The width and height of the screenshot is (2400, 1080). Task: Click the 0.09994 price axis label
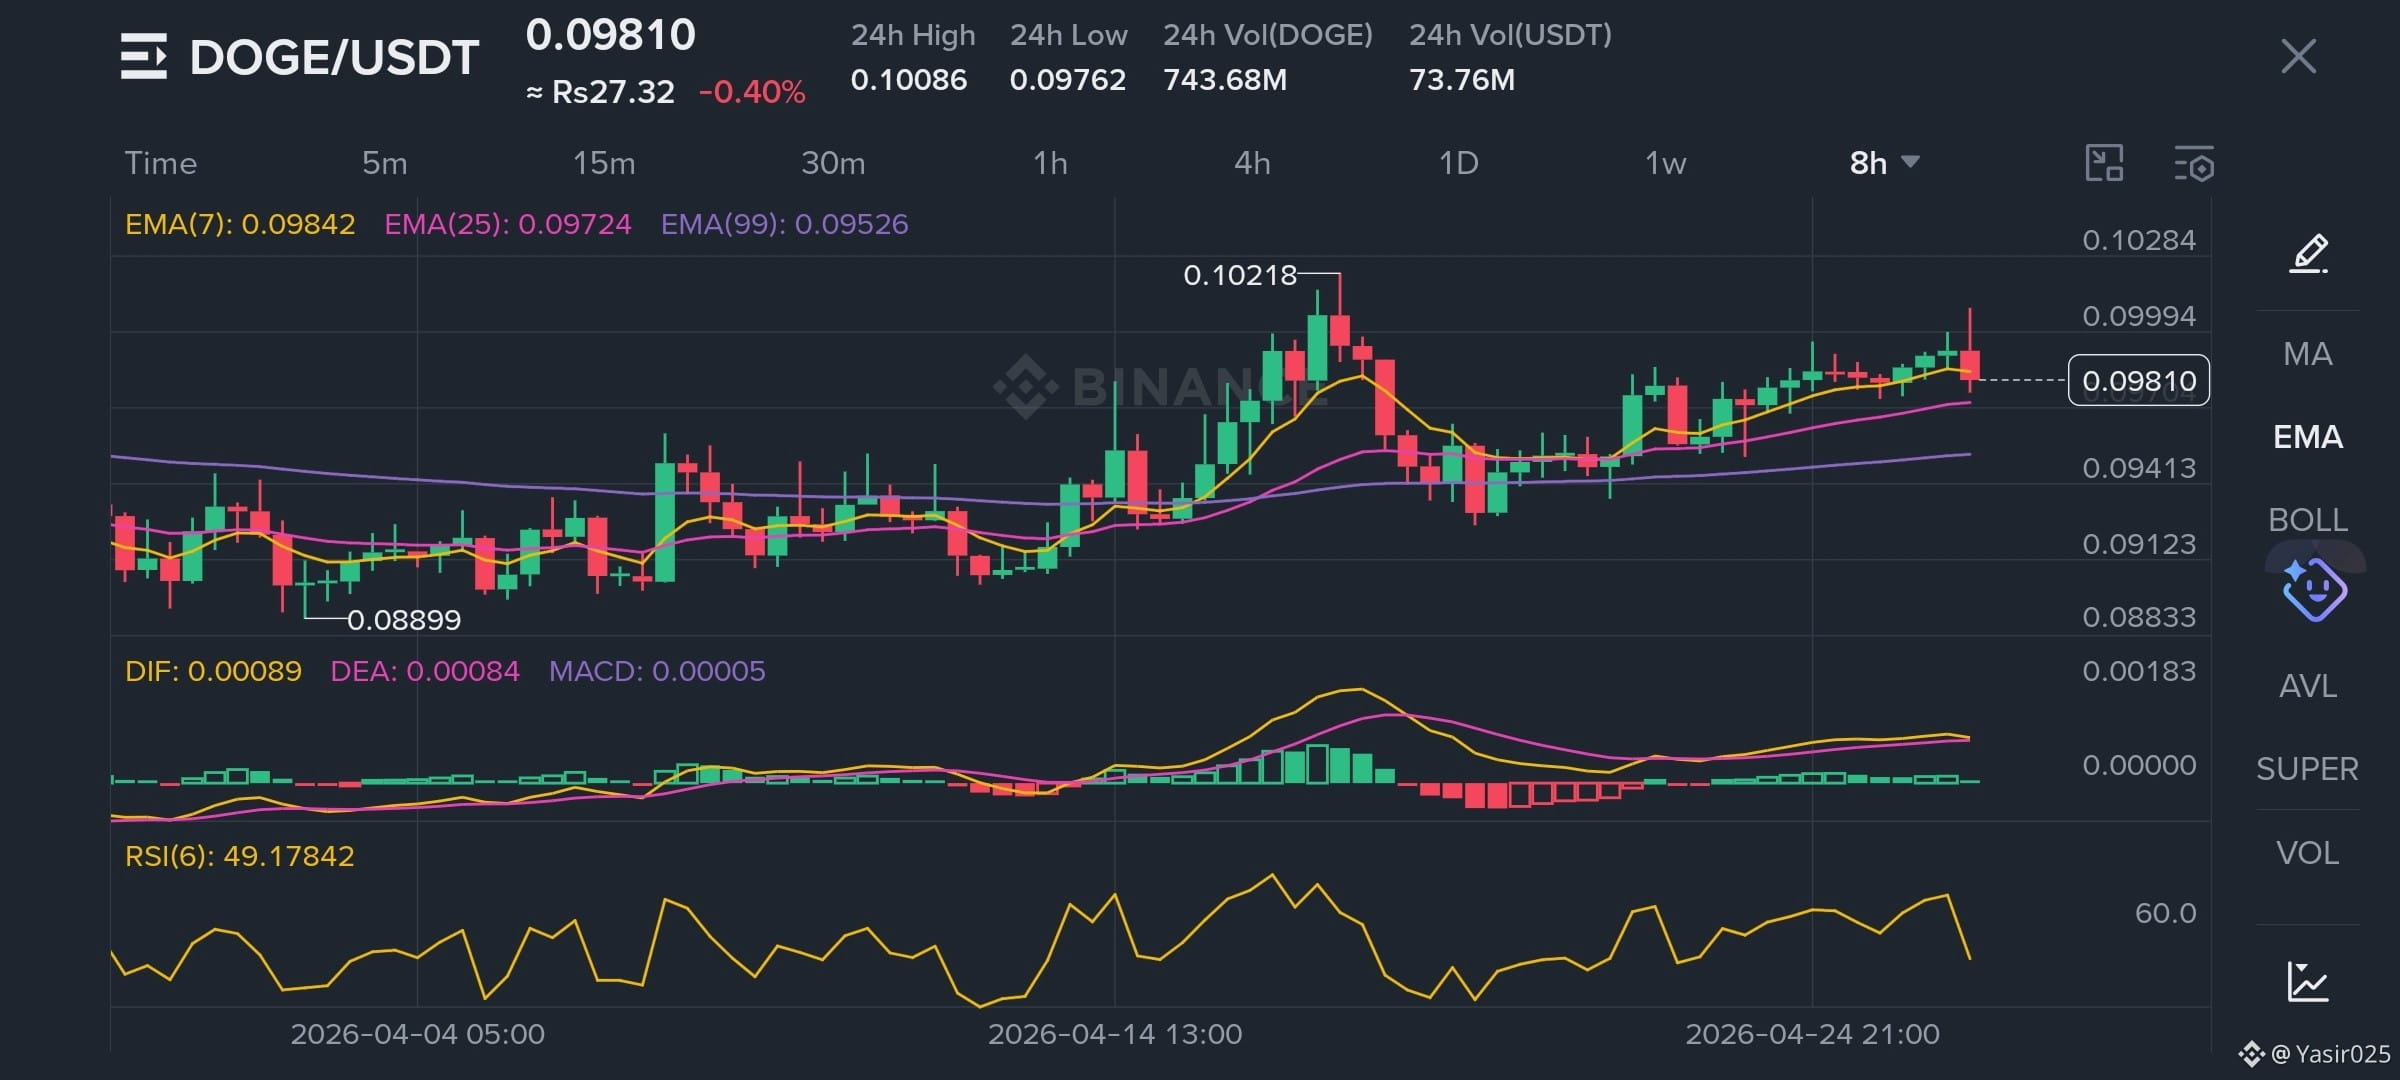2139,317
